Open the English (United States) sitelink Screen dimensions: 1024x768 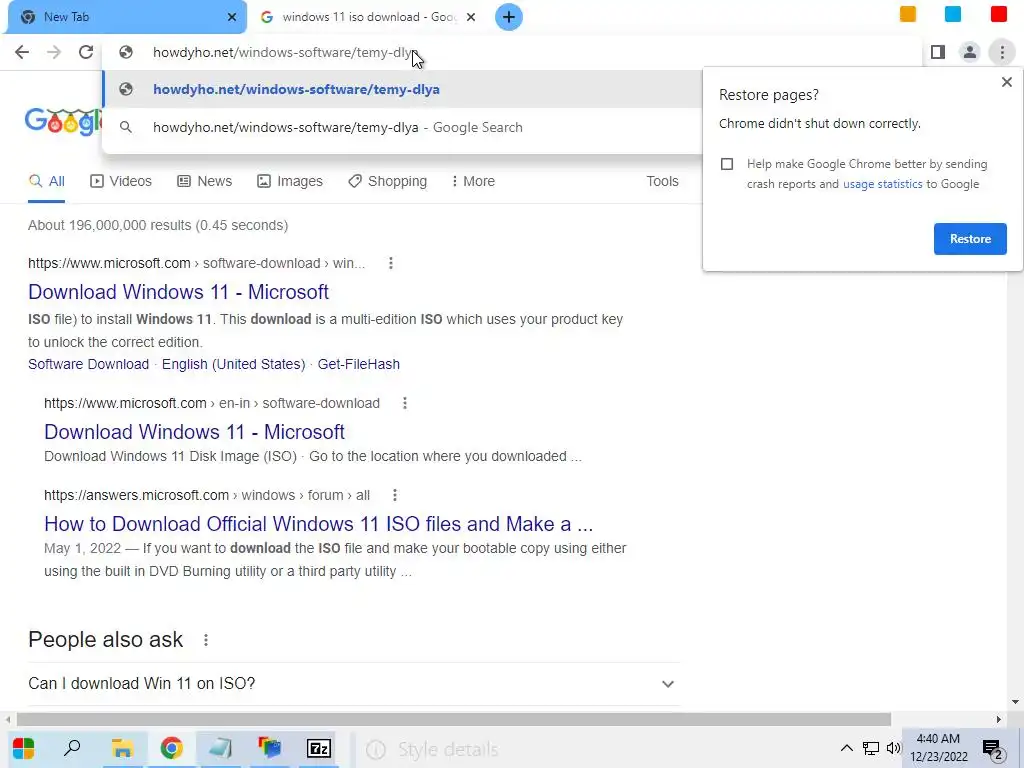[x=233, y=364]
